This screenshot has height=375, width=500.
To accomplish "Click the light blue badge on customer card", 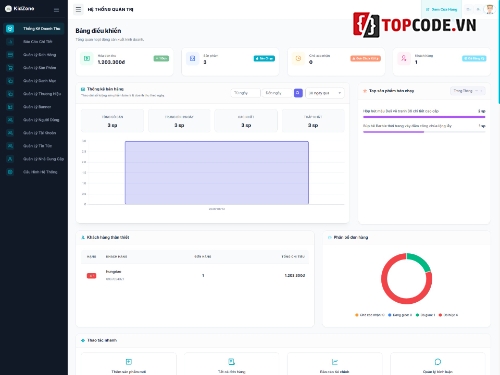I will point(474,58).
